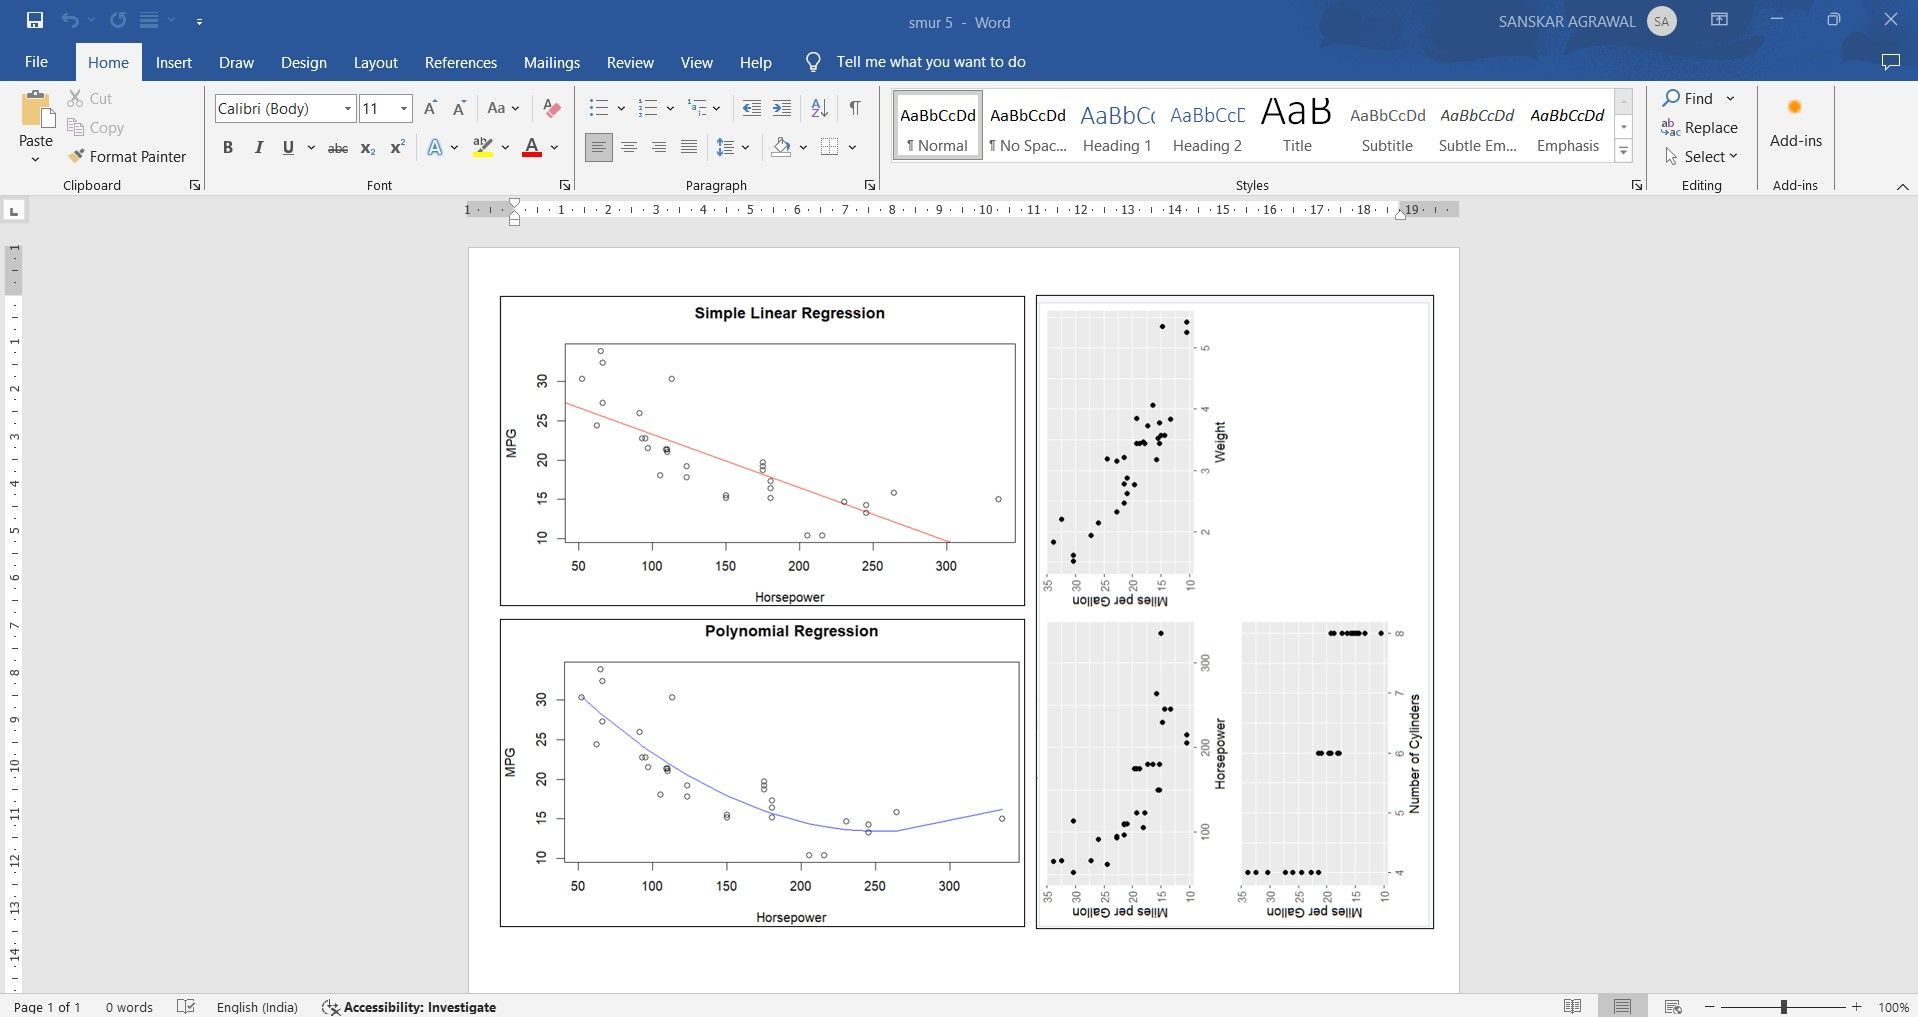Image resolution: width=1918 pixels, height=1017 pixels.
Task: Switch to the Insert ribbon tab
Action: point(173,62)
